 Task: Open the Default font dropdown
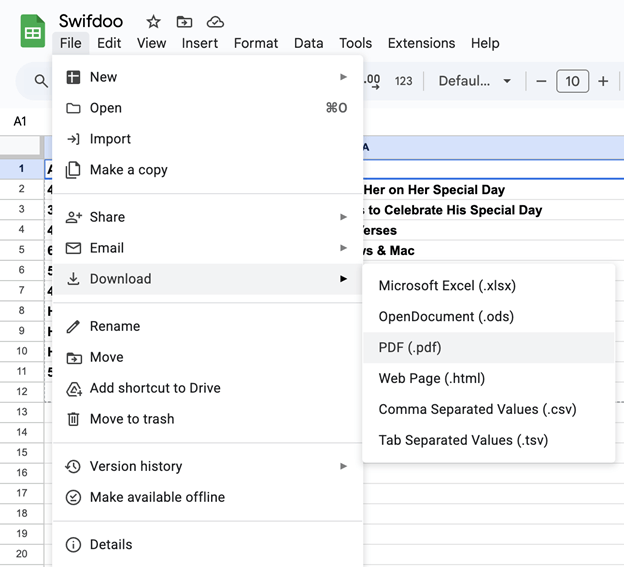474,81
